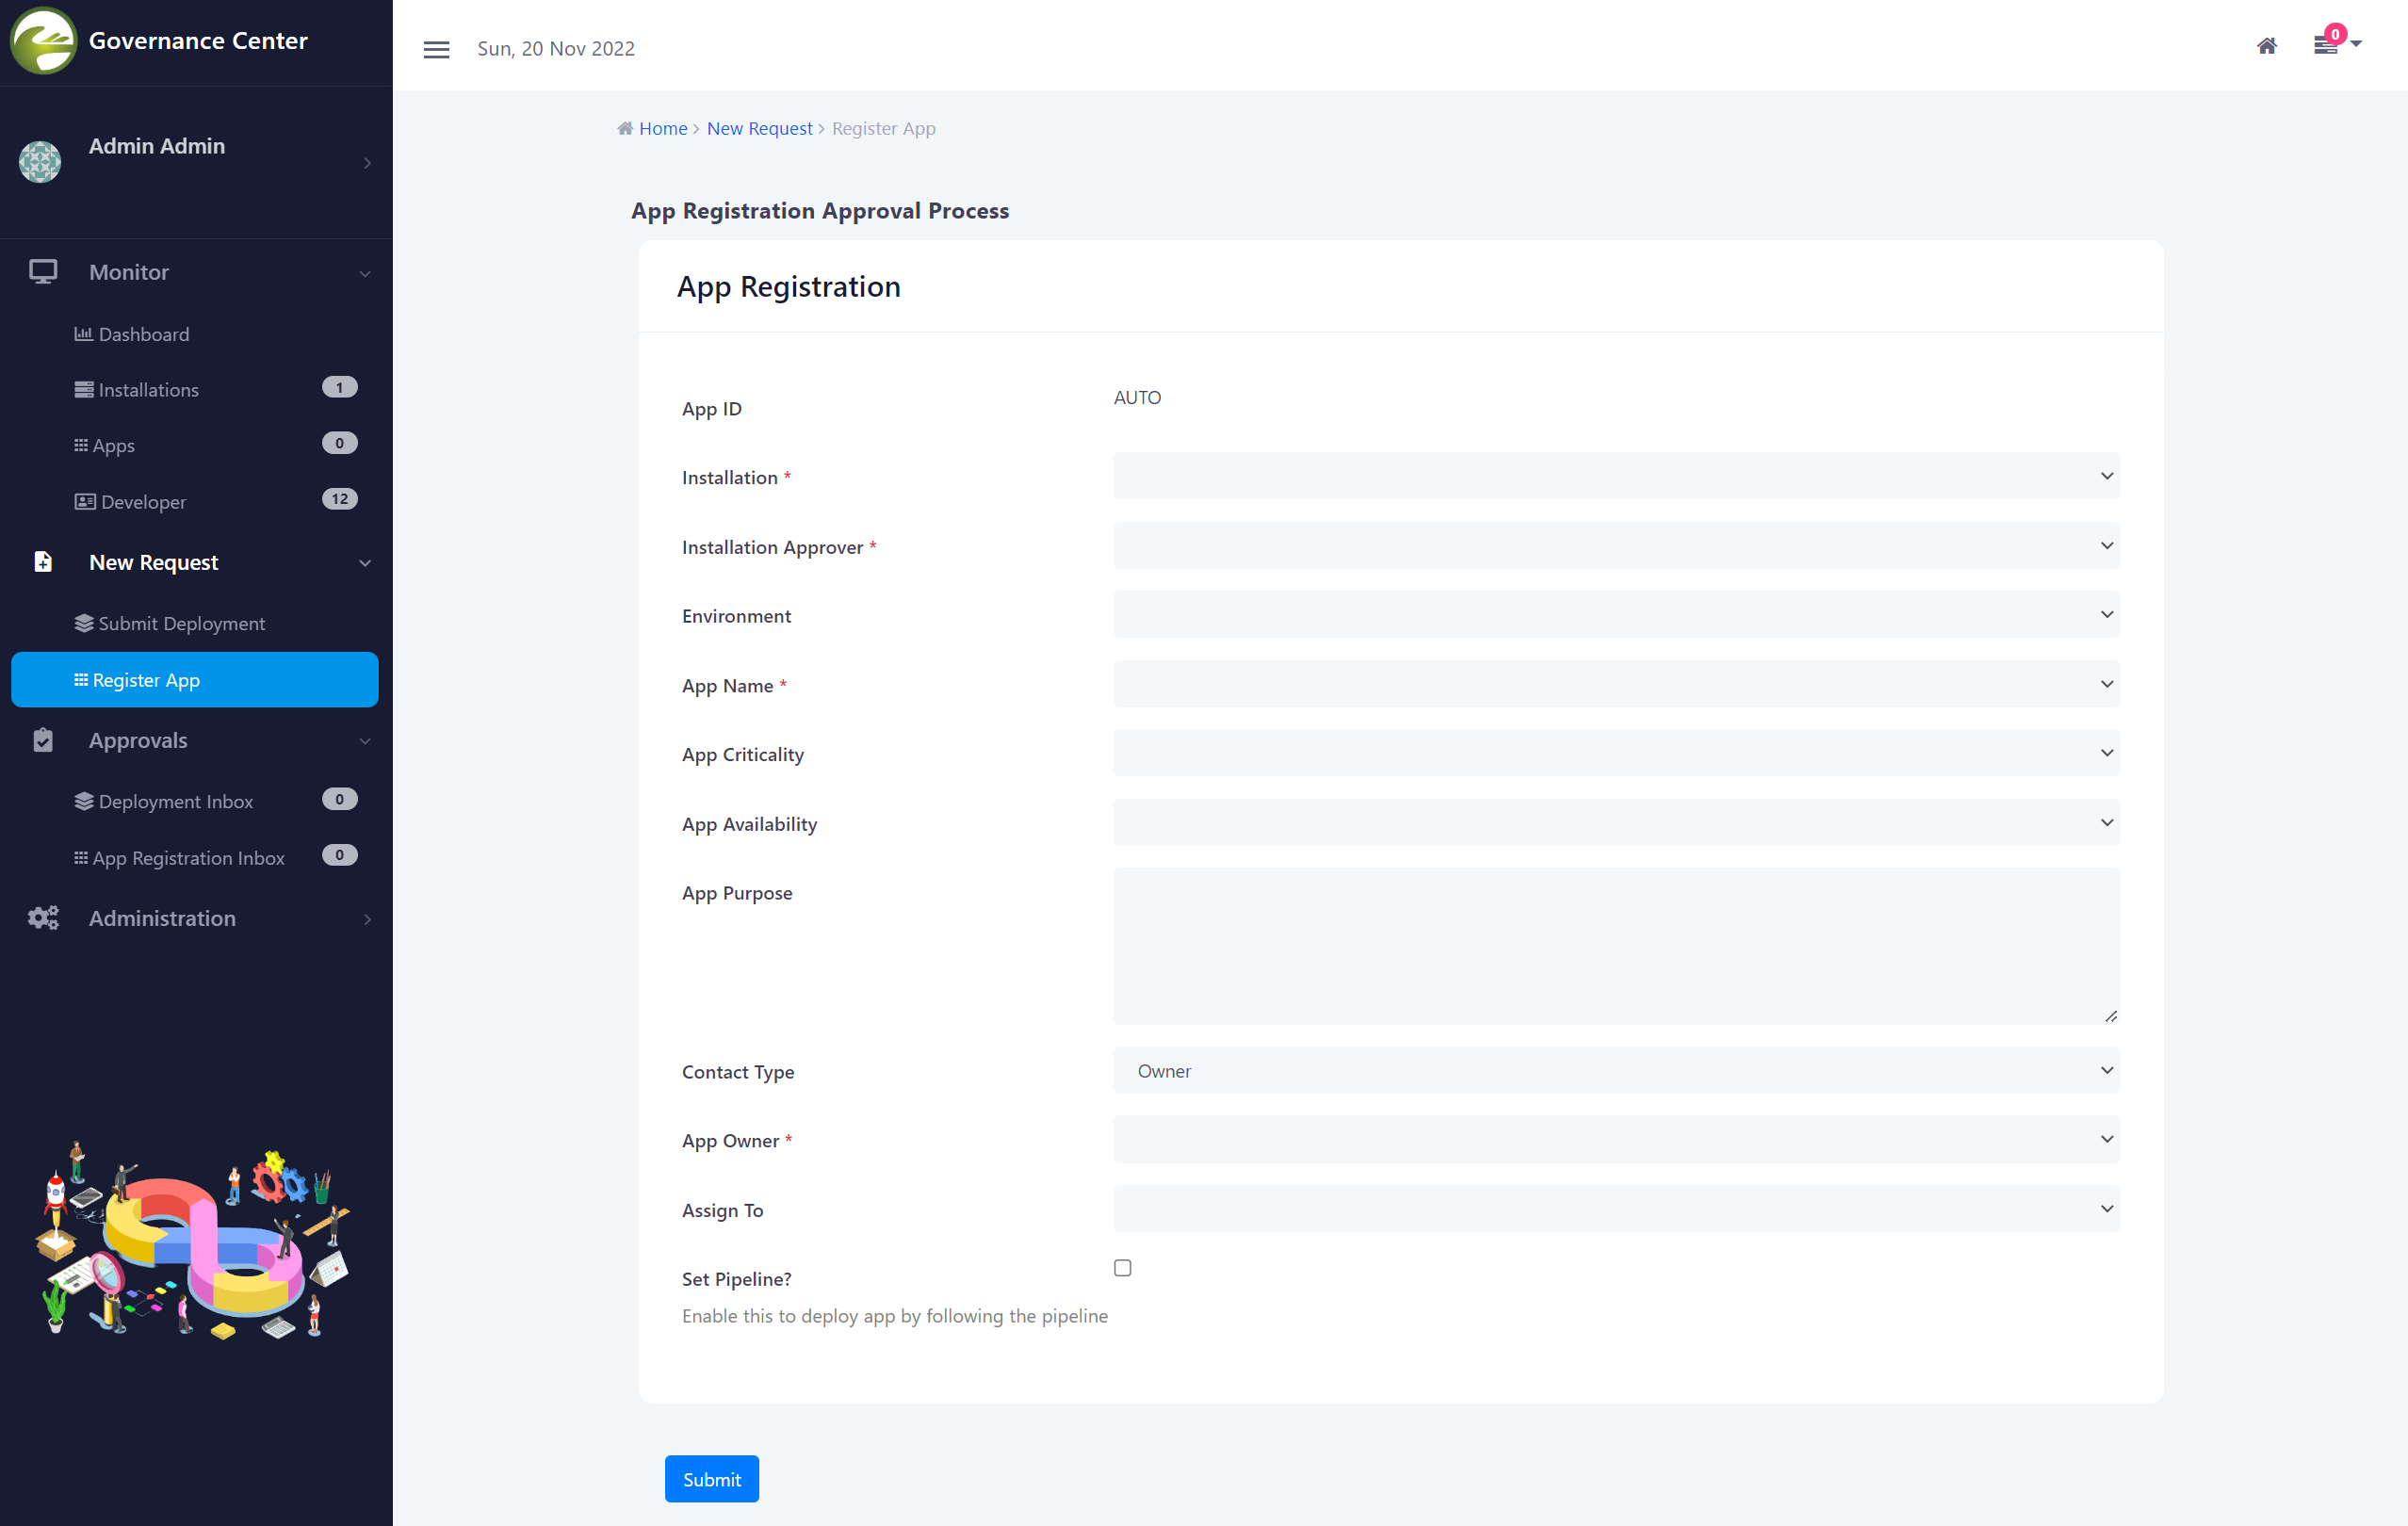This screenshot has height=1526, width=2408.
Task: Go to Dashboard in sidebar
Action: click(x=143, y=334)
